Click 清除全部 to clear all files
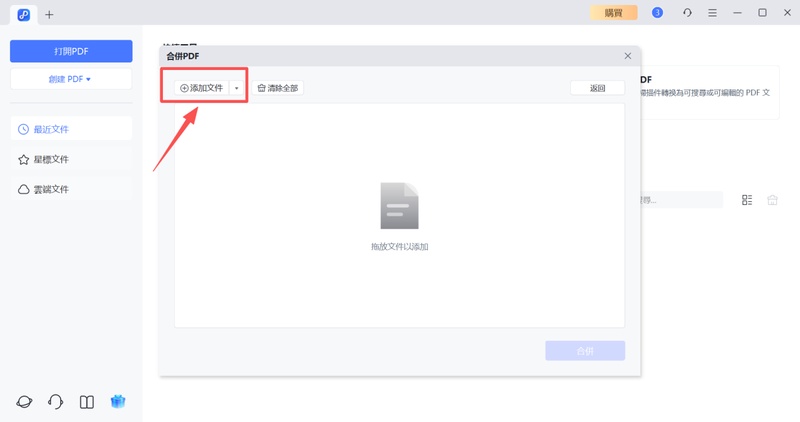The width and height of the screenshot is (800, 422). [277, 88]
